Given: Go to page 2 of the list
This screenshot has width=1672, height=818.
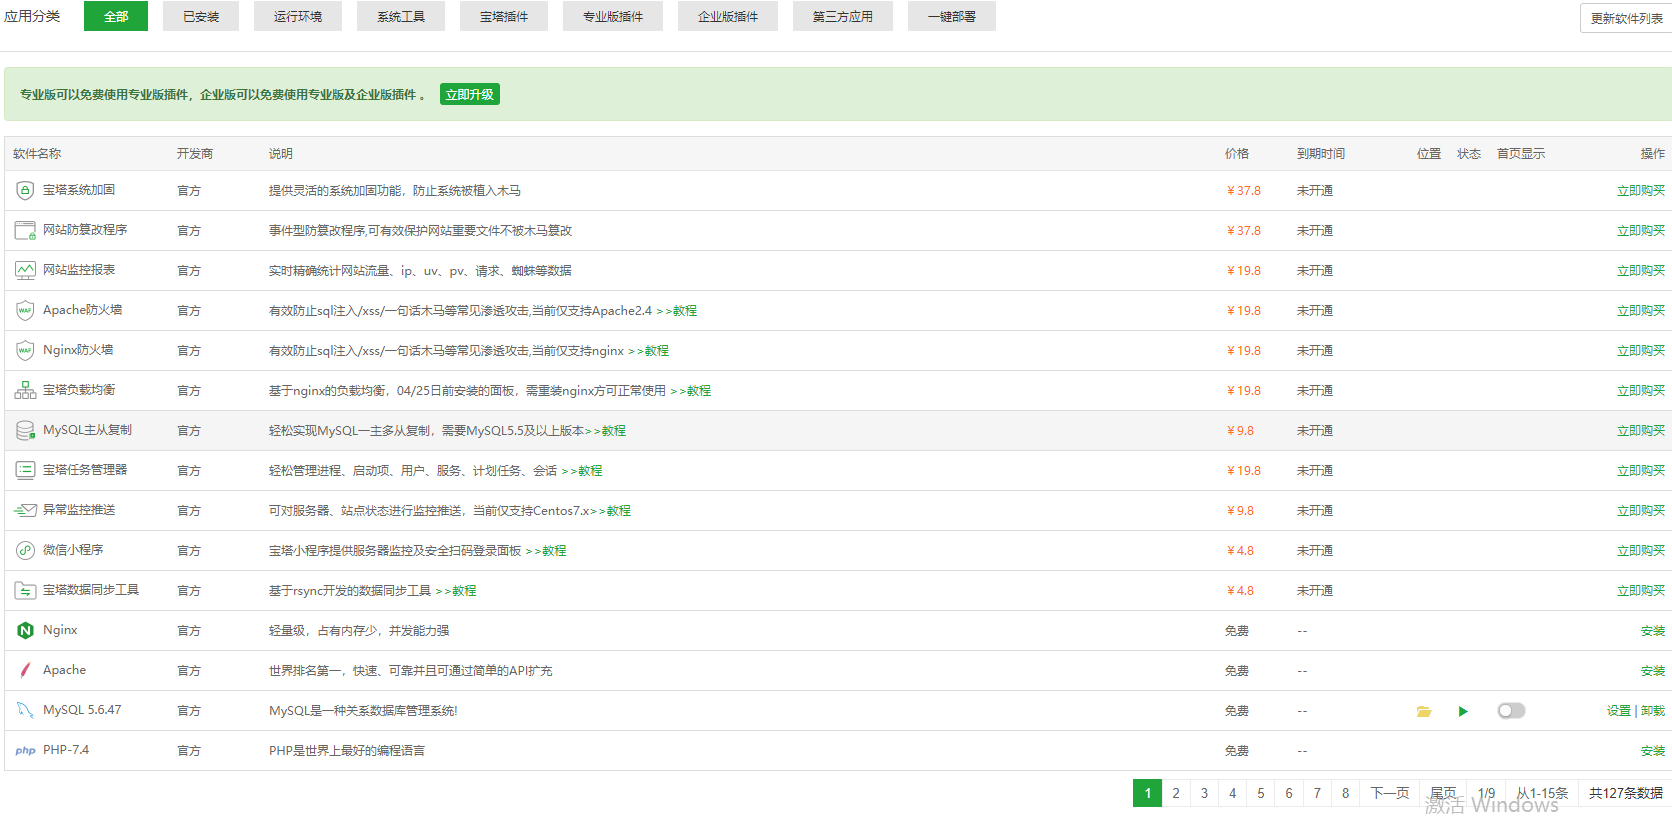Looking at the screenshot, I should [1176, 793].
